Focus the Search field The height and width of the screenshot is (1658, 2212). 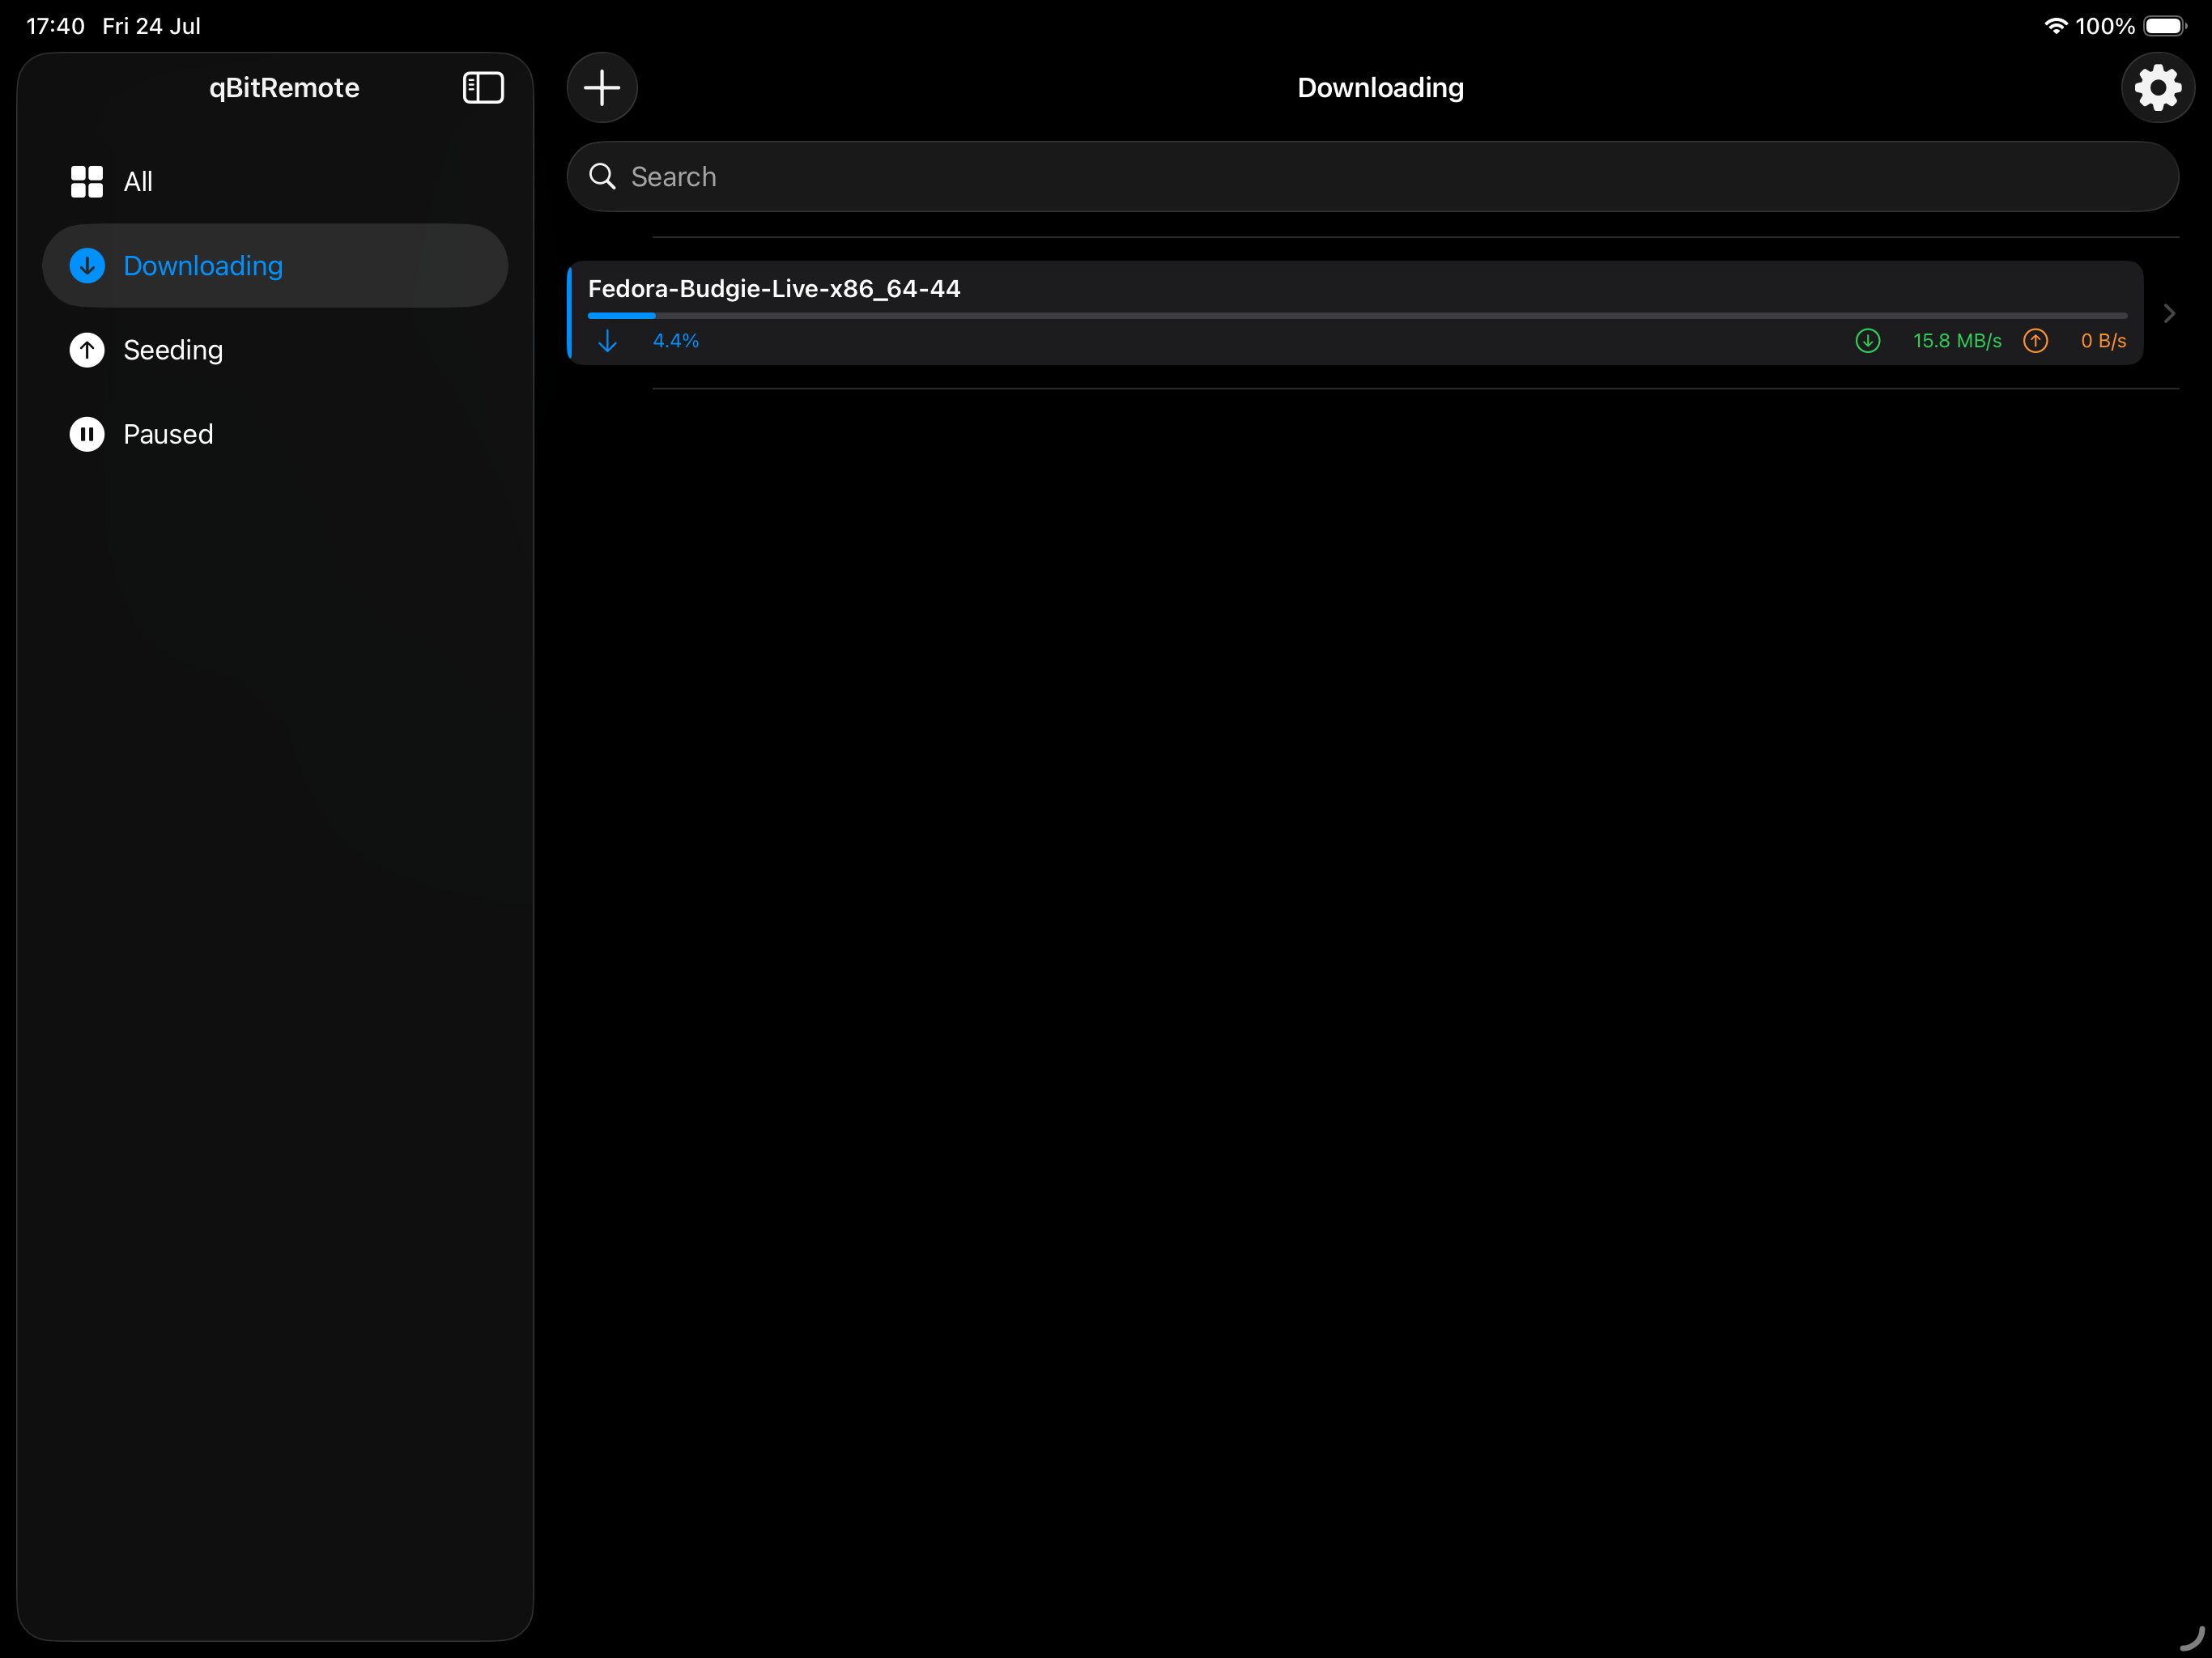click(x=1372, y=177)
